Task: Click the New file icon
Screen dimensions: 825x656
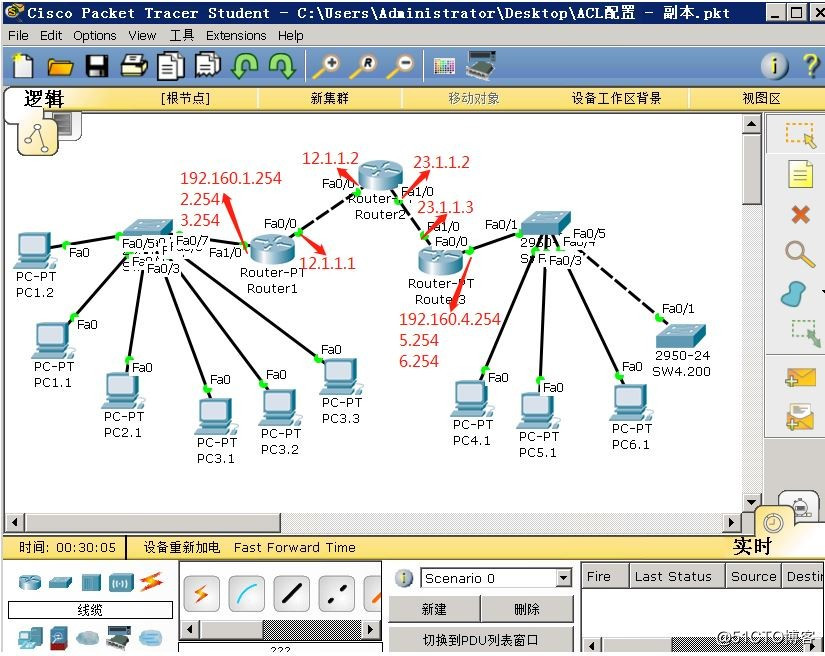Action: click(23, 66)
